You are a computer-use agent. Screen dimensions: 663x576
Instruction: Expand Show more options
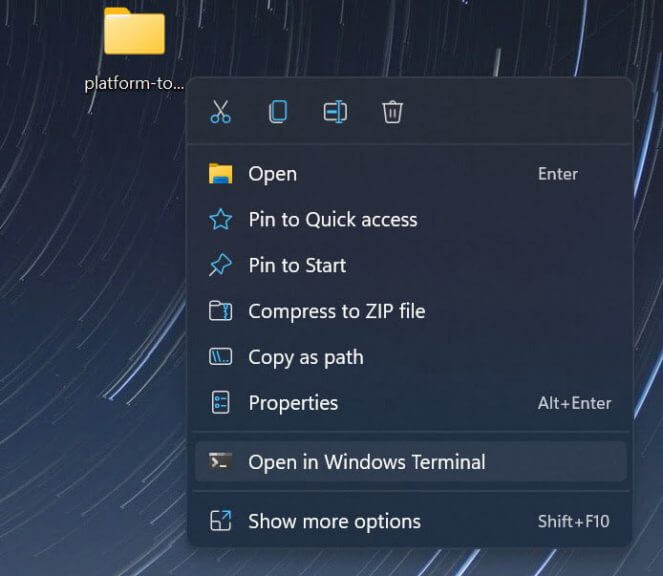pyautogui.click(x=410, y=521)
